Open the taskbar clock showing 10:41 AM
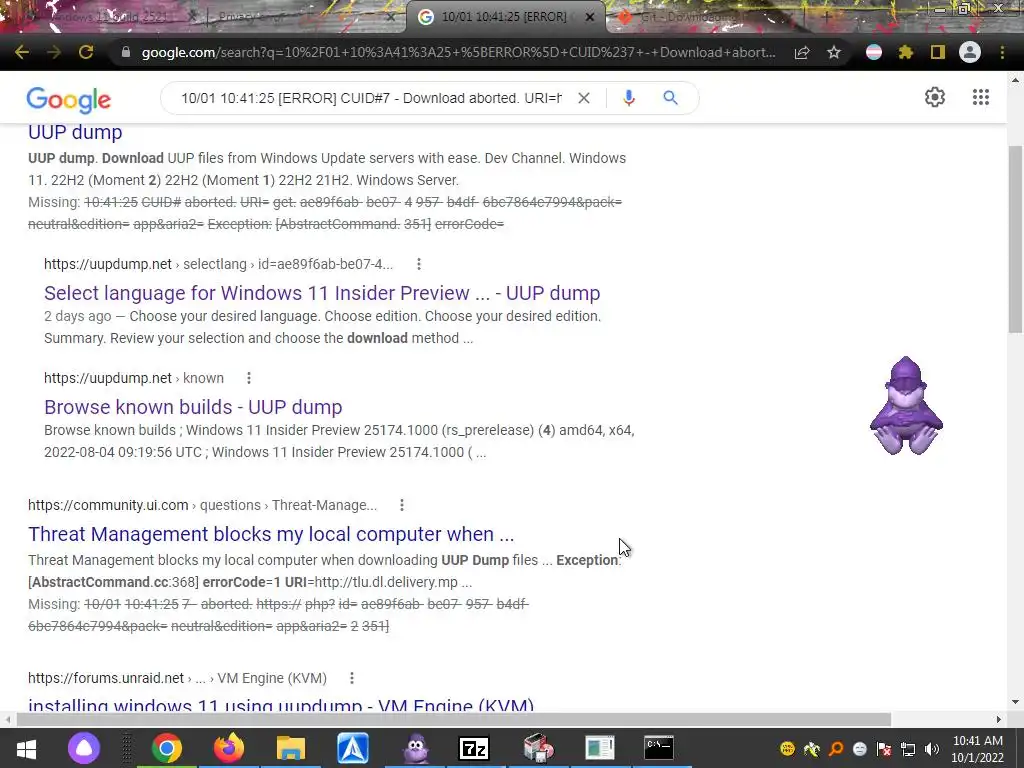This screenshot has height=768, width=1024. point(978,749)
